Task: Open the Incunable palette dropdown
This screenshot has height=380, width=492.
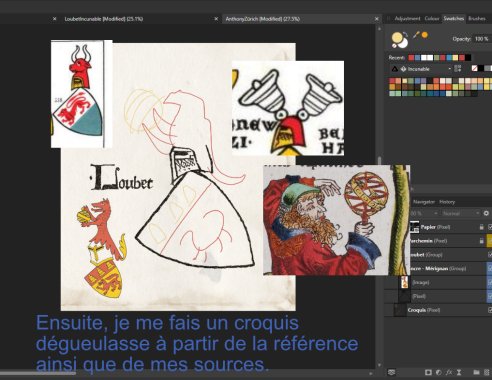Action: coord(426,69)
